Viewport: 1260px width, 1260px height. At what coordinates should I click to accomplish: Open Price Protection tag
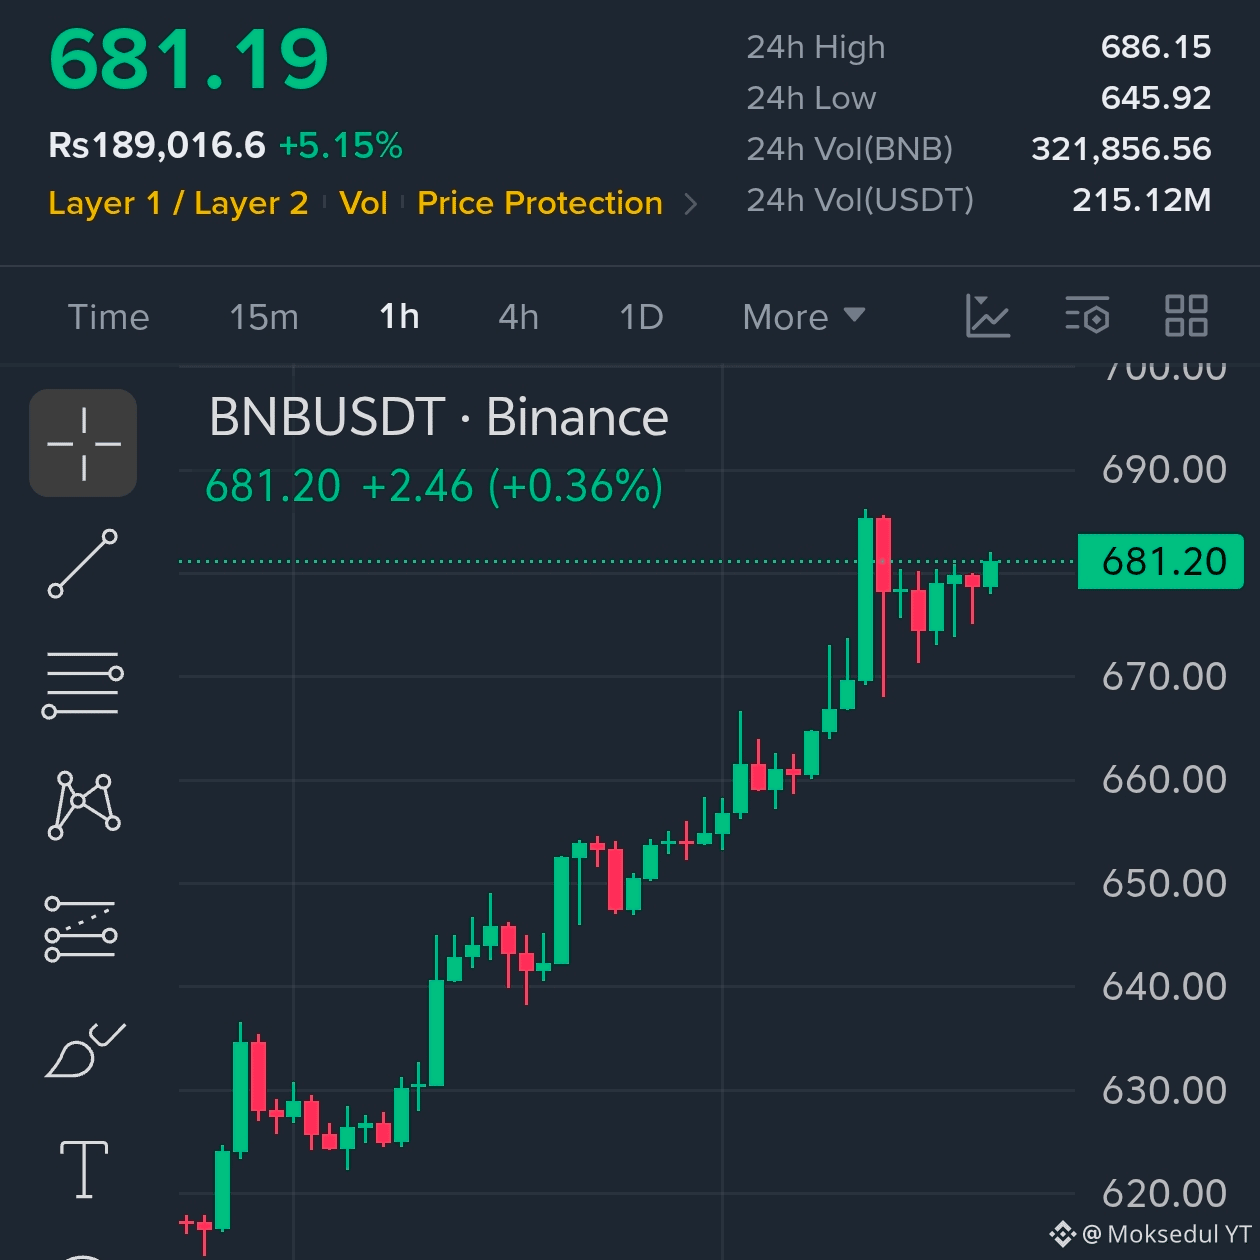[x=540, y=203]
